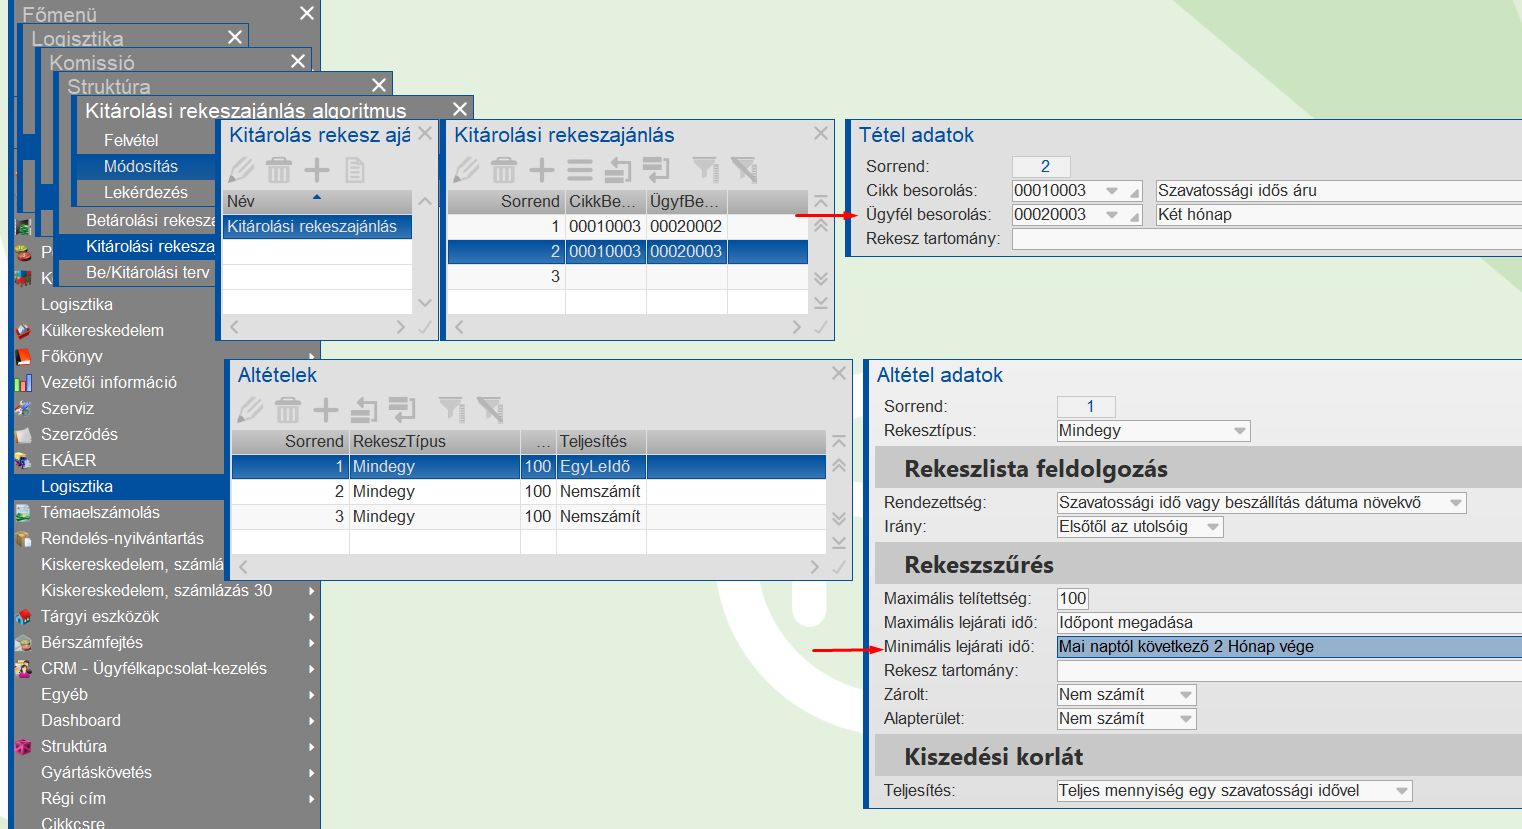Select the Kitárolási rekeszajánlás row under Név

click(317, 227)
